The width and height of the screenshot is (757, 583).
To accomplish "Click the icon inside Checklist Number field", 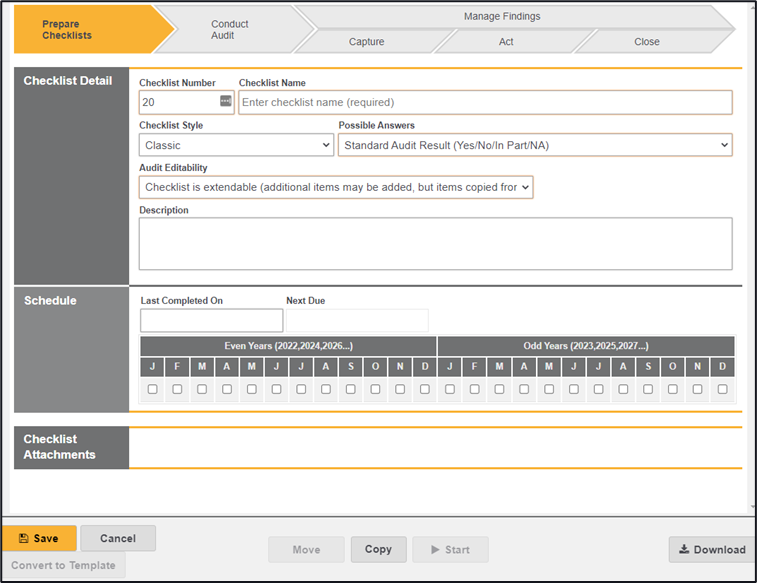I will (x=225, y=102).
